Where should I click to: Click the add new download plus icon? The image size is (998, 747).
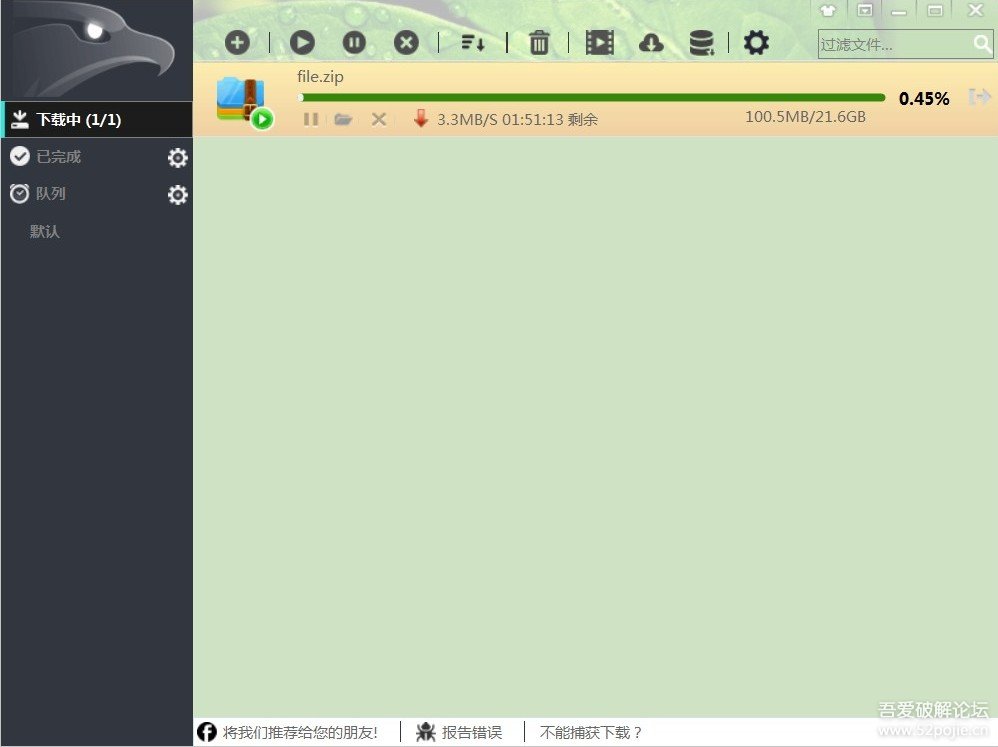click(237, 42)
